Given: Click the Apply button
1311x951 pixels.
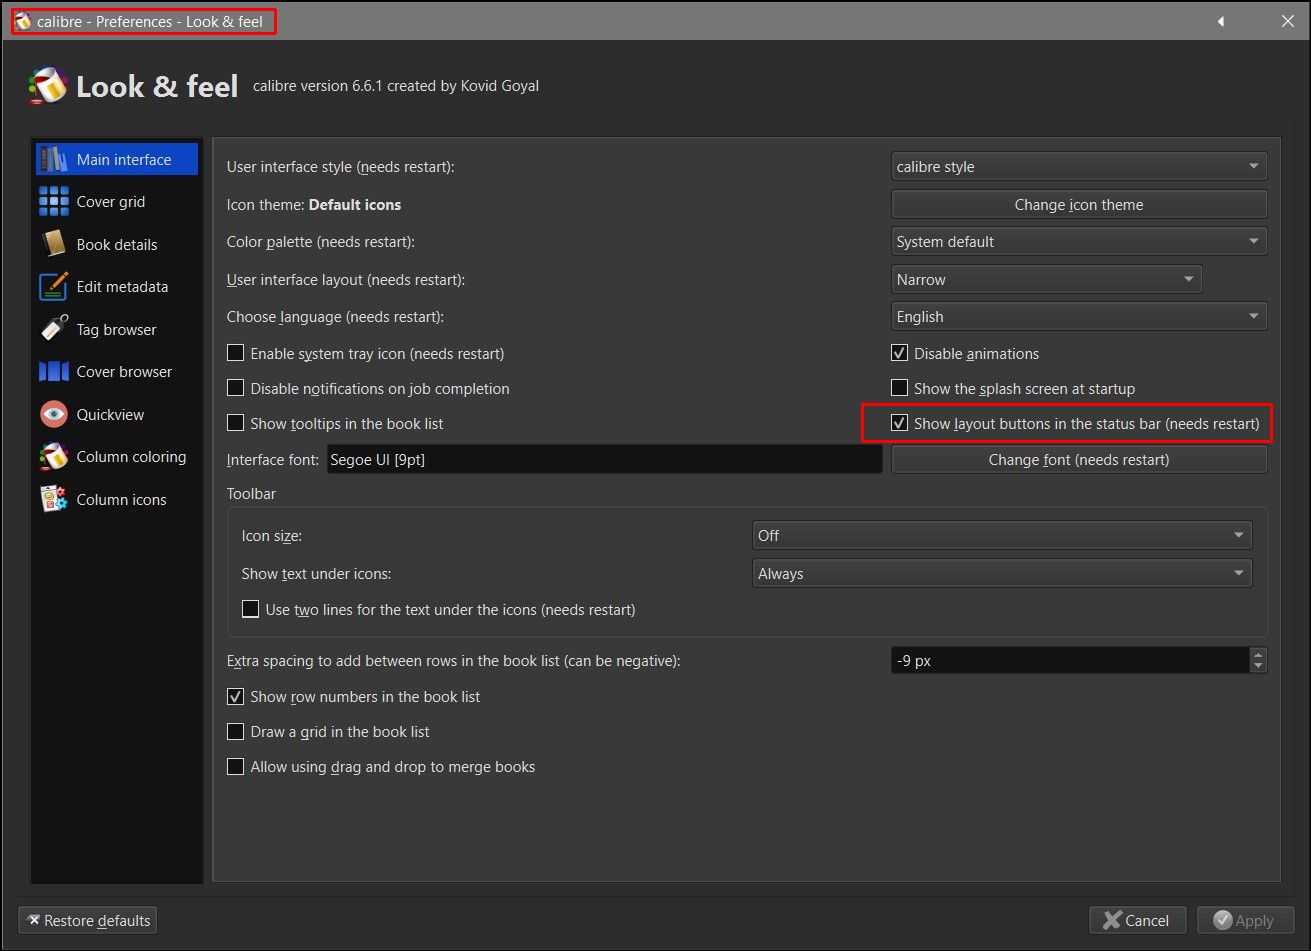Looking at the screenshot, I should tap(1244, 920).
